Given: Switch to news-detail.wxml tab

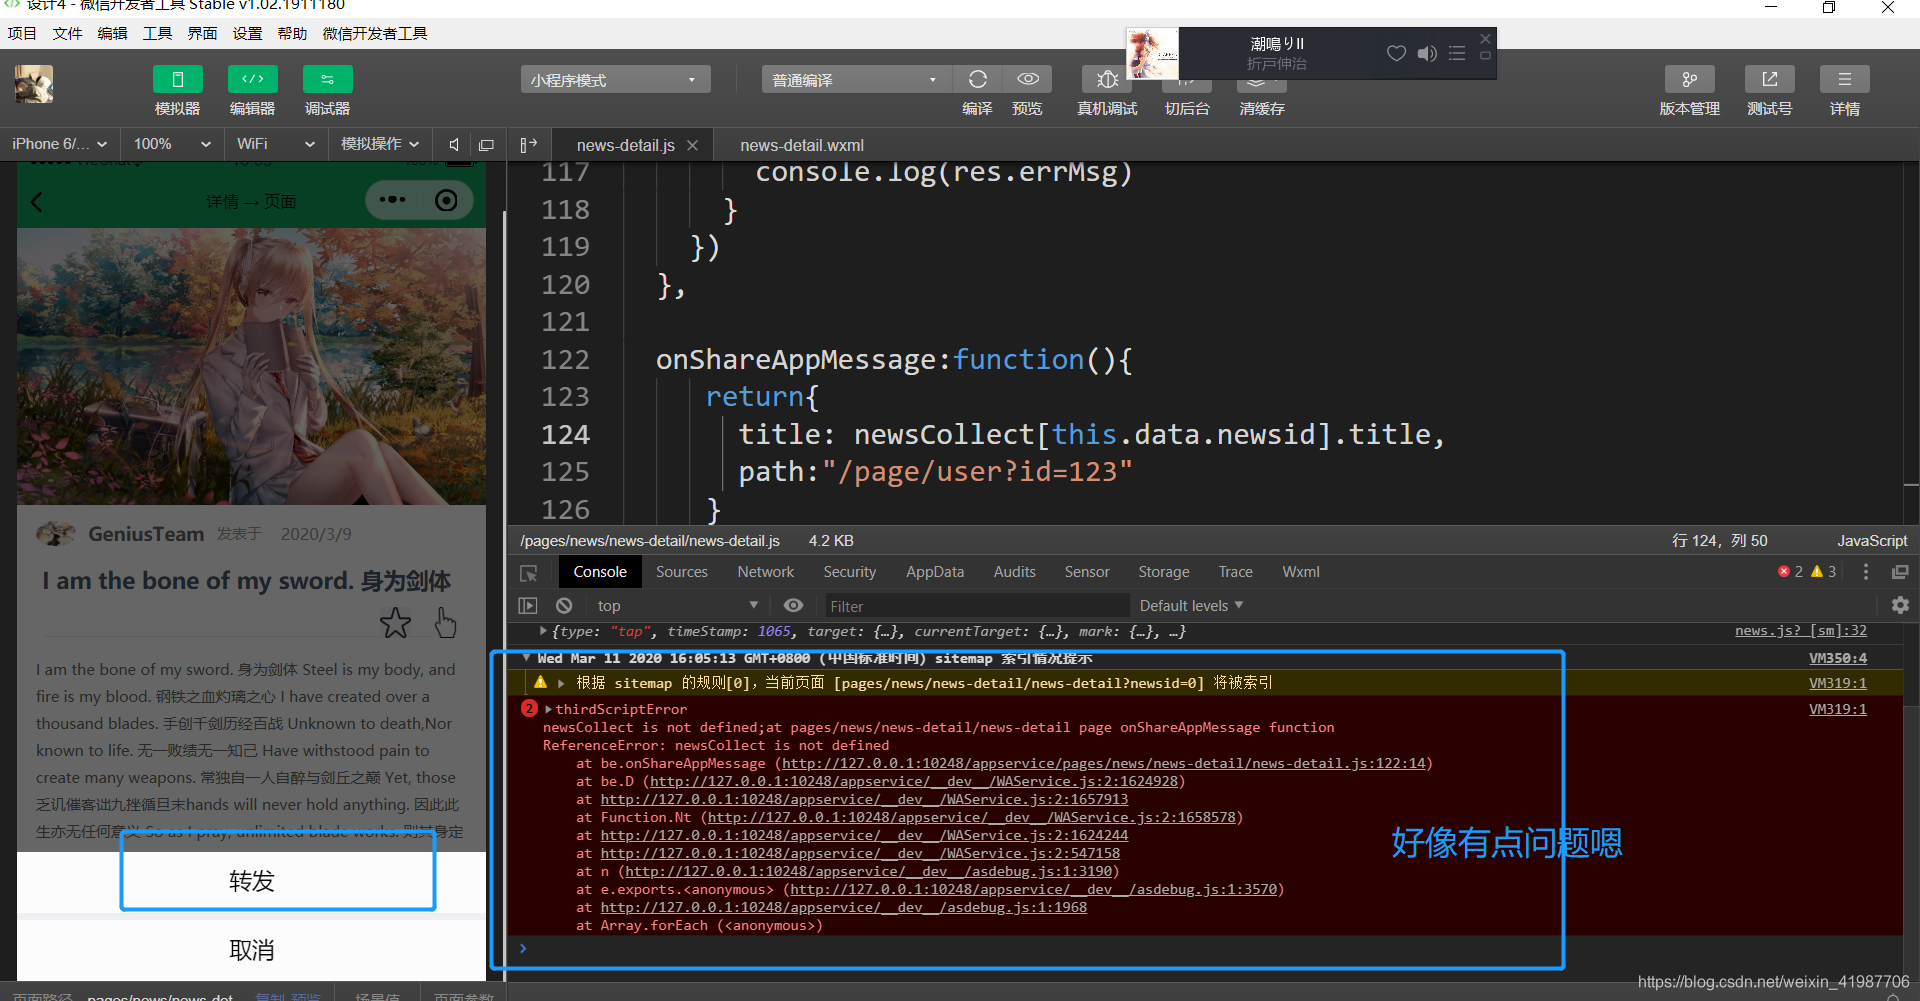Looking at the screenshot, I should [802, 145].
